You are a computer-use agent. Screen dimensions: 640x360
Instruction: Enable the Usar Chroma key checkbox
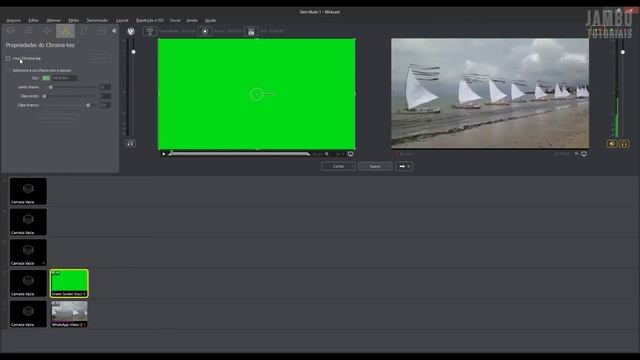coord(8,59)
